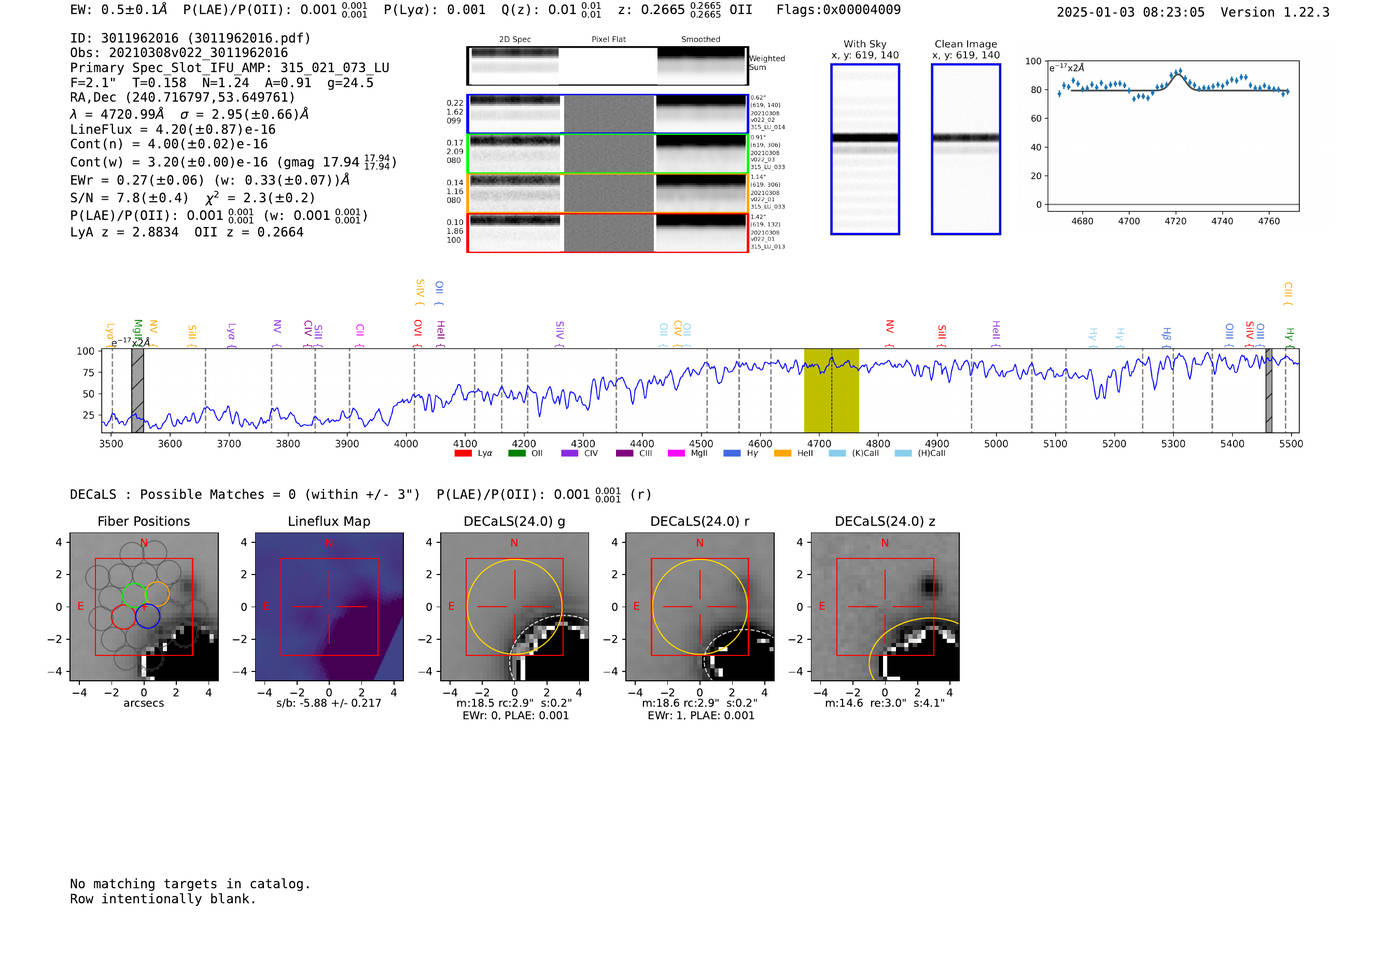The image size is (1400, 953).
Task: Click the LyA z = 2.8834 value
Action: pyautogui.click(x=124, y=232)
